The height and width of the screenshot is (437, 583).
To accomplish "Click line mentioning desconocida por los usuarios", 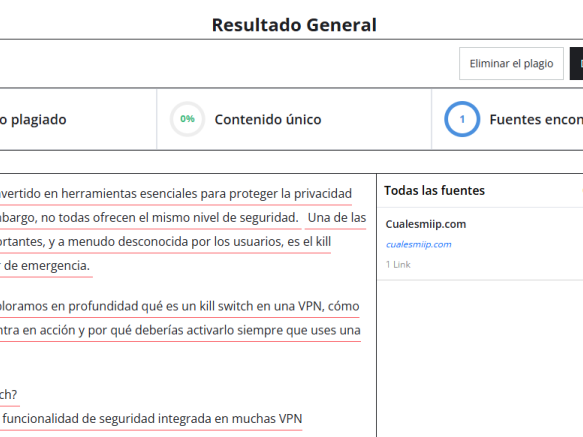I will click(165, 242).
